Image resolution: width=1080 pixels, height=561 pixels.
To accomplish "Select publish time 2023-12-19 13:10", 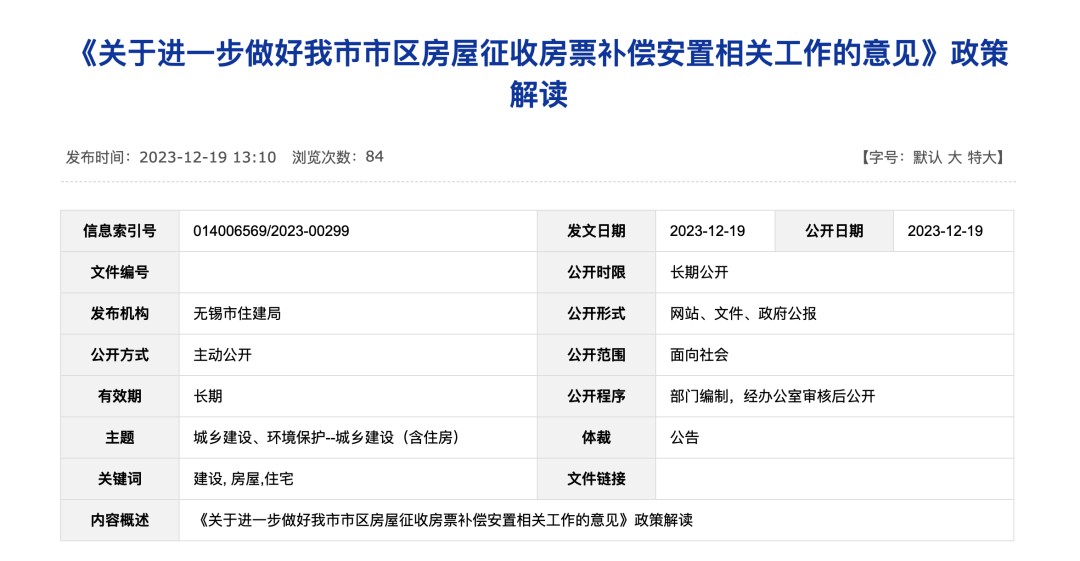I will pyautogui.click(x=207, y=157).
